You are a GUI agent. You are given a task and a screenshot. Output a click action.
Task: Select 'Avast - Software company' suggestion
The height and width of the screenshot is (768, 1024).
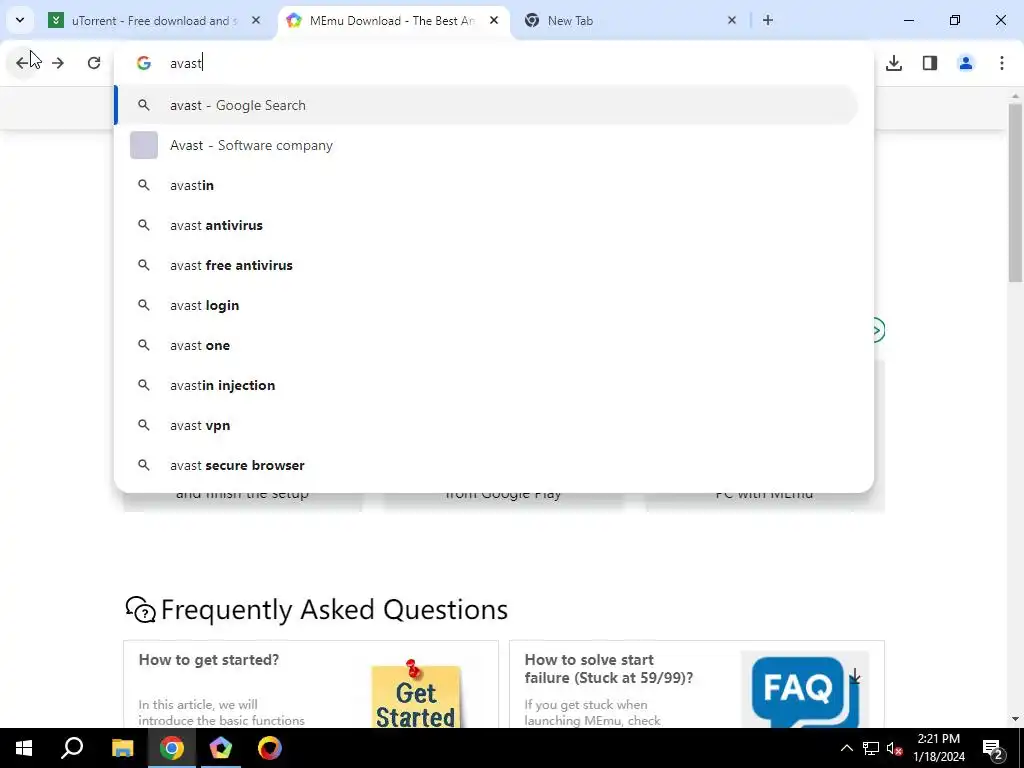pos(487,145)
